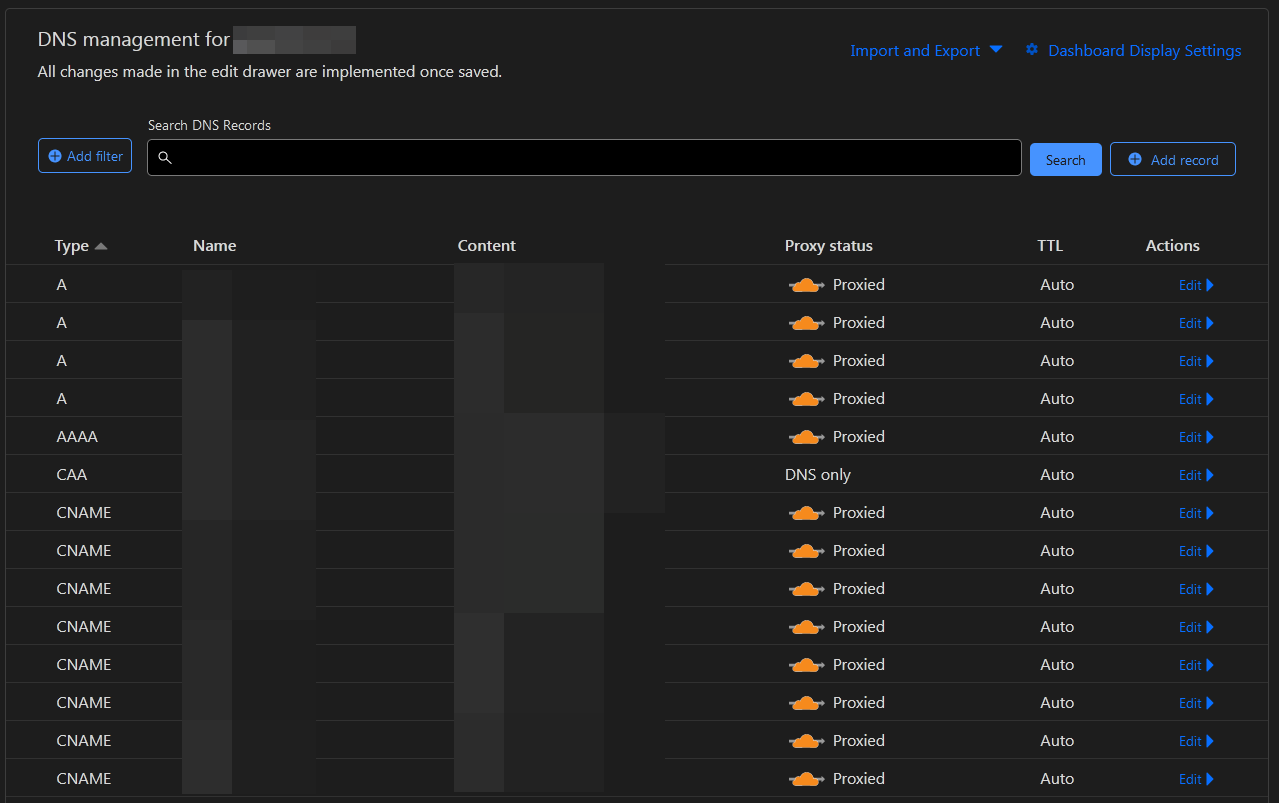Viewport: 1279px width, 803px height.
Task: Click orange cloud icon in last CNAME row
Action: (806, 779)
